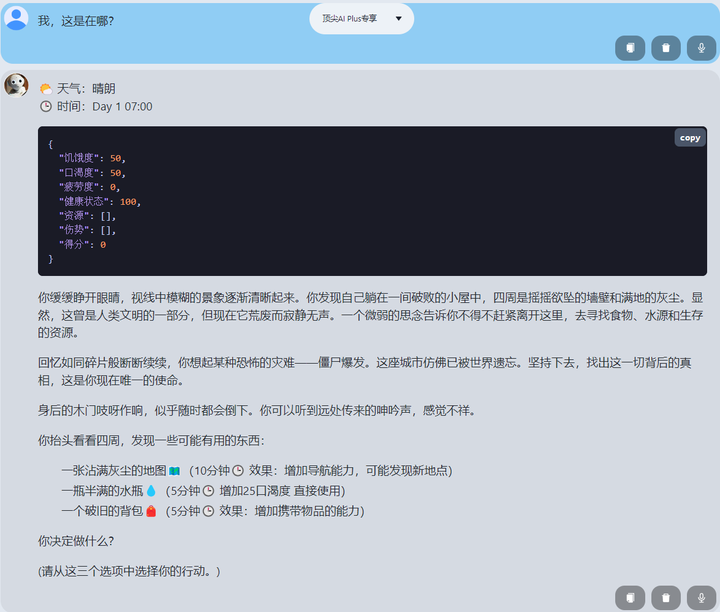Open the 顶尖AI Plus专享 model dropdown
The image size is (720, 612).
coord(361,19)
